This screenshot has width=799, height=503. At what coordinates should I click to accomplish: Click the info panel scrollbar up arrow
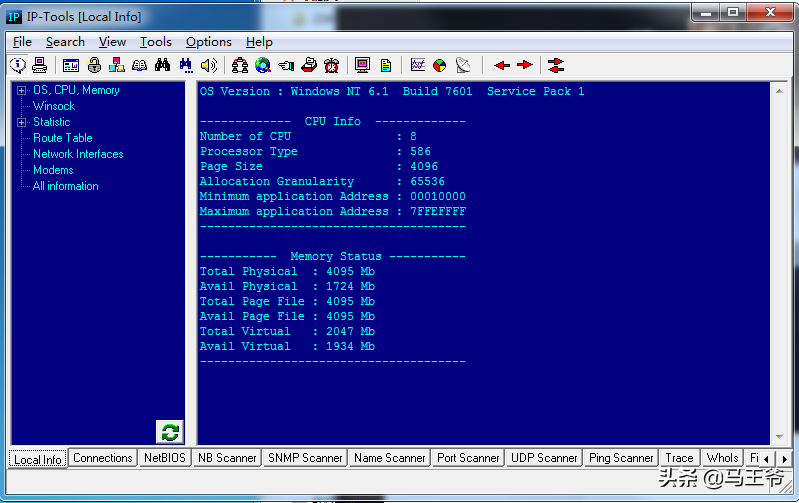click(779, 91)
